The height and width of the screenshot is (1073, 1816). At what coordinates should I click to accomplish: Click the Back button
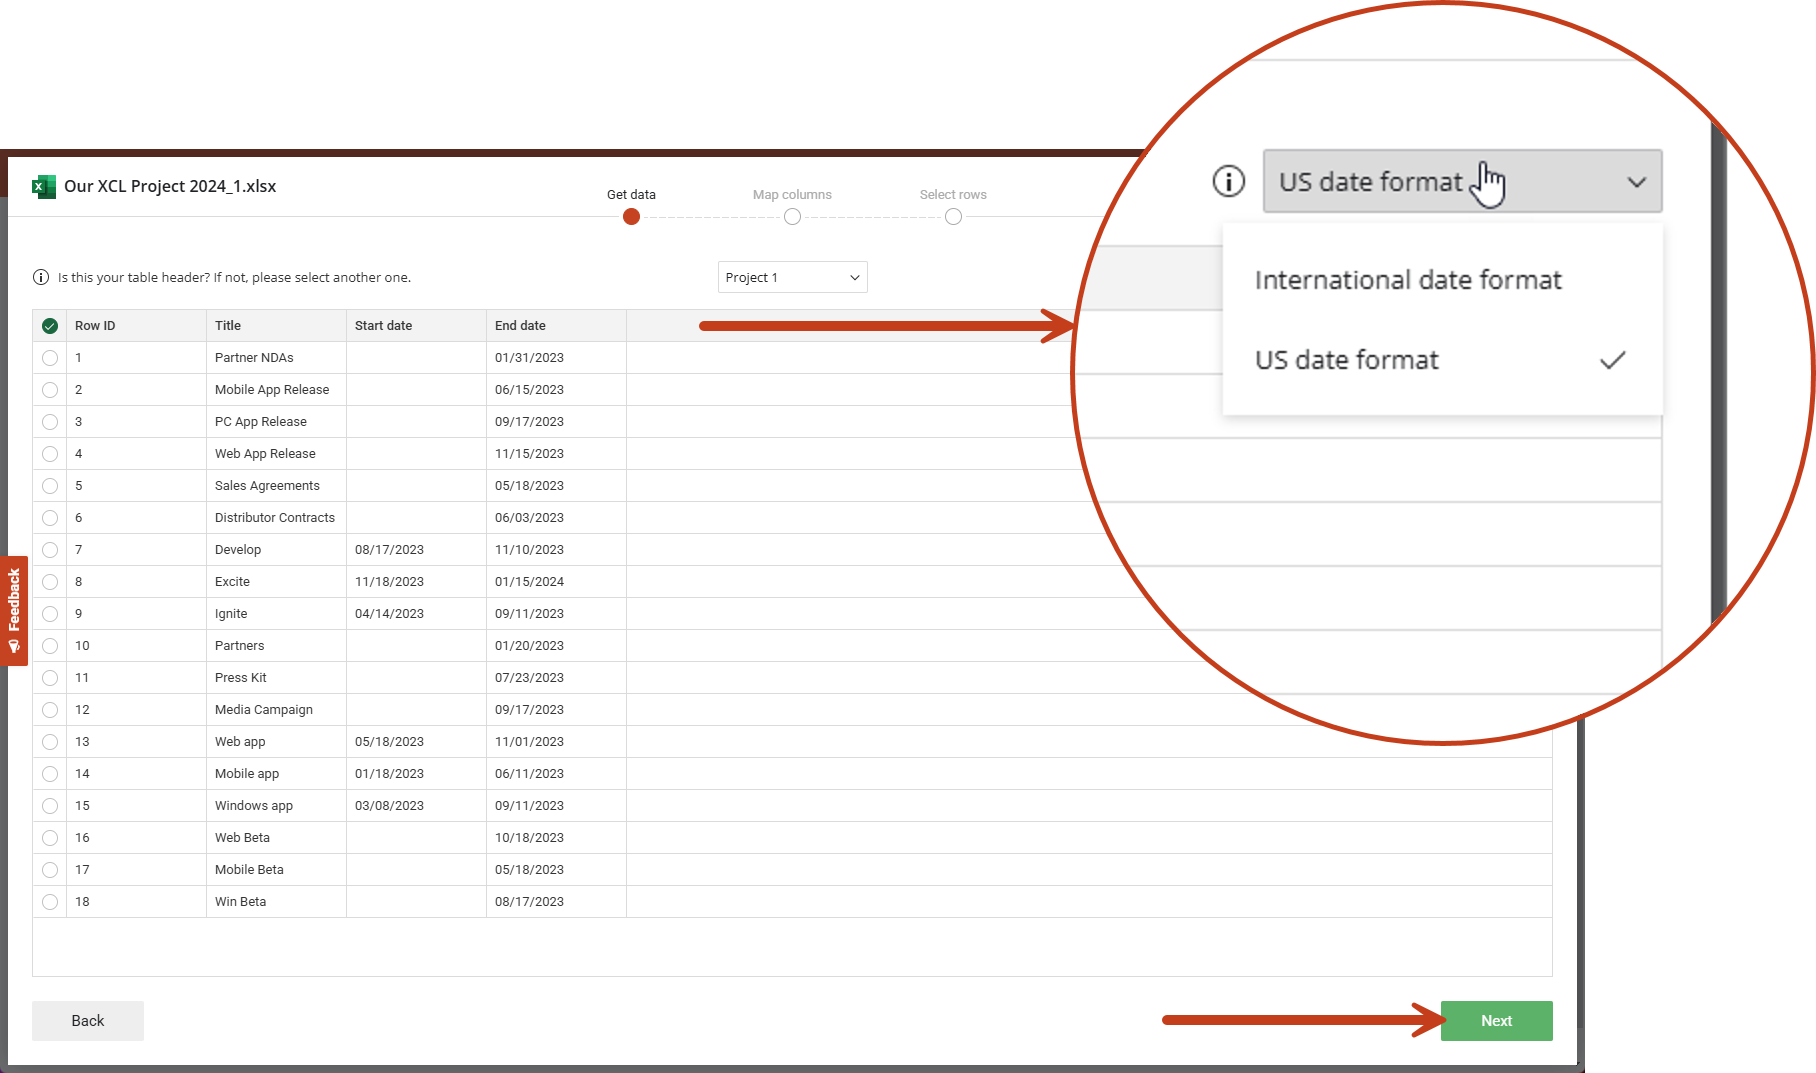pyautogui.click(x=87, y=1020)
